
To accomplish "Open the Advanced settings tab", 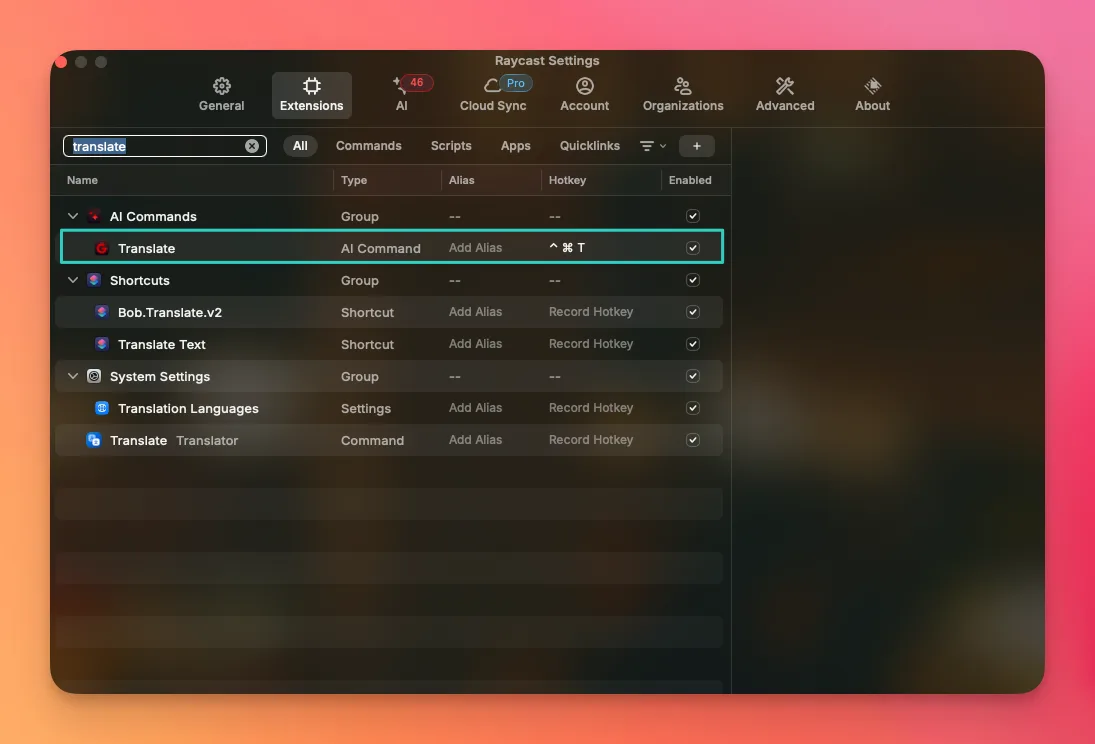I will [785, 95].
